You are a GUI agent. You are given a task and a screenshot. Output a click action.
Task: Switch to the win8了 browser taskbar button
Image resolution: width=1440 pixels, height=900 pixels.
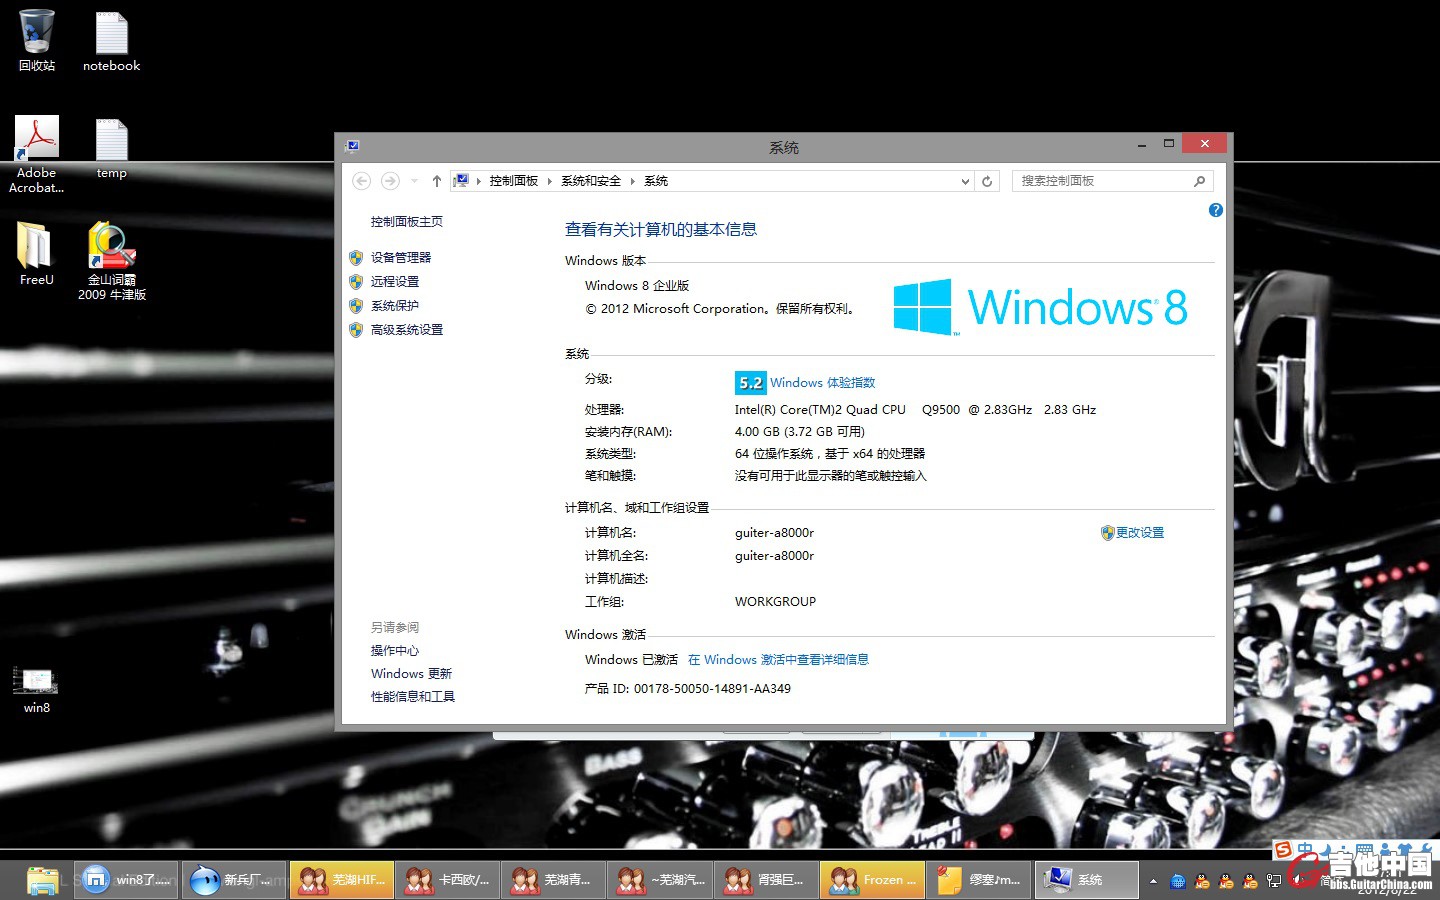(x=126, y=880)
